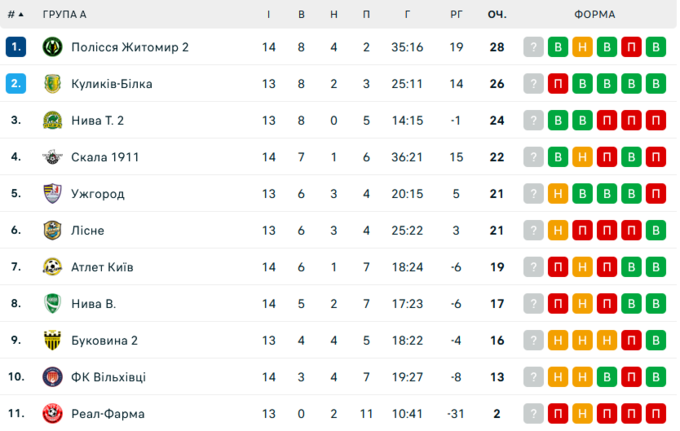Click the blue rank 1 position badge

(x=16, y=47)
